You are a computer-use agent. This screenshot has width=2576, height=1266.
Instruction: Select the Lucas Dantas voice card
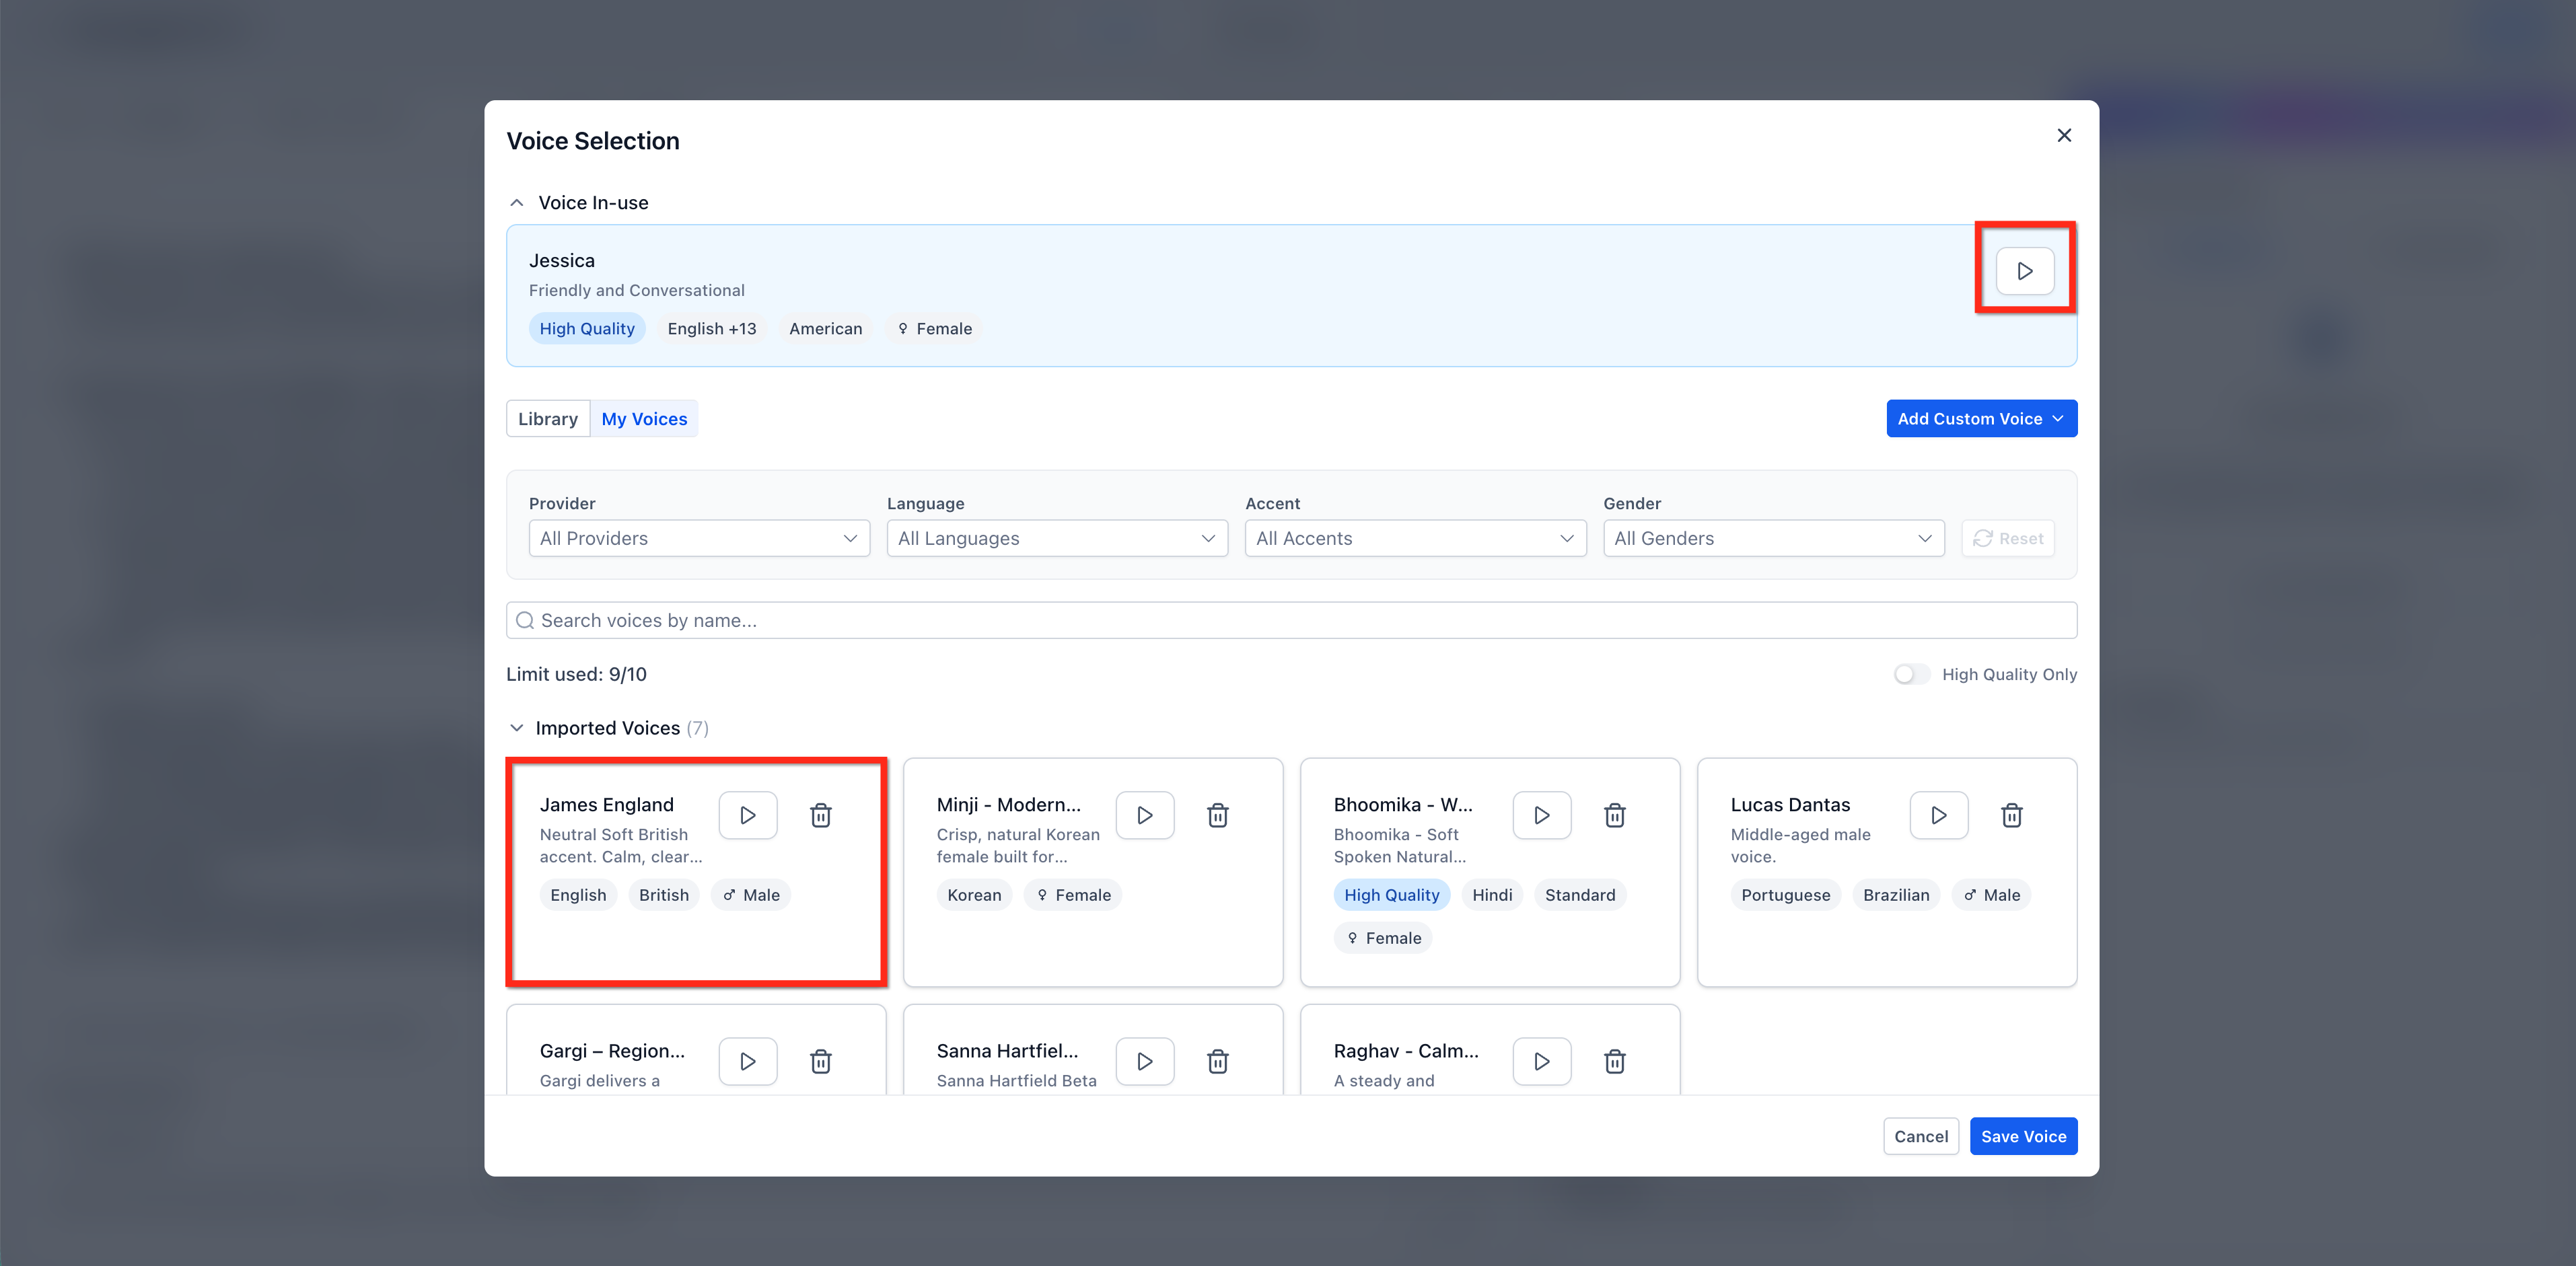pos(1887,872)
